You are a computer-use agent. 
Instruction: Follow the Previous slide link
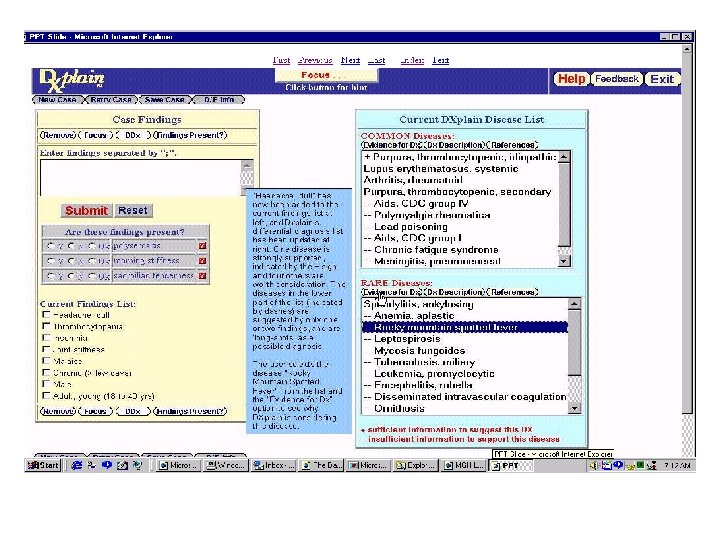click(x=315, y=60)
